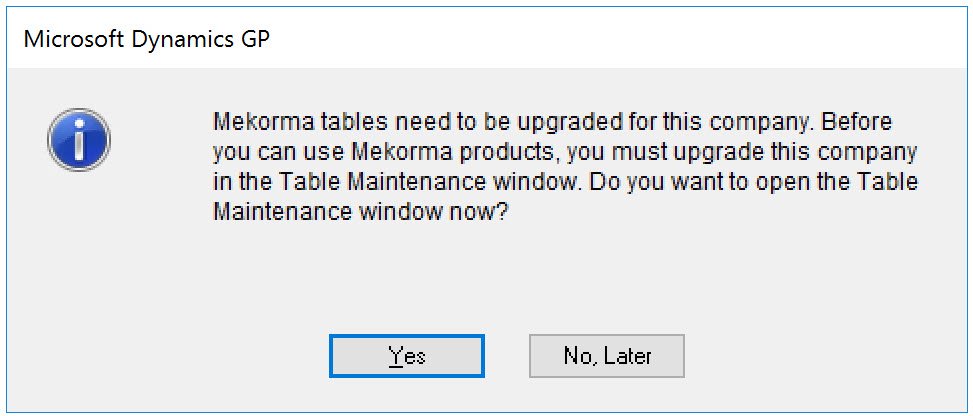Click the word "Before" ending the first line

click(857, 124)
